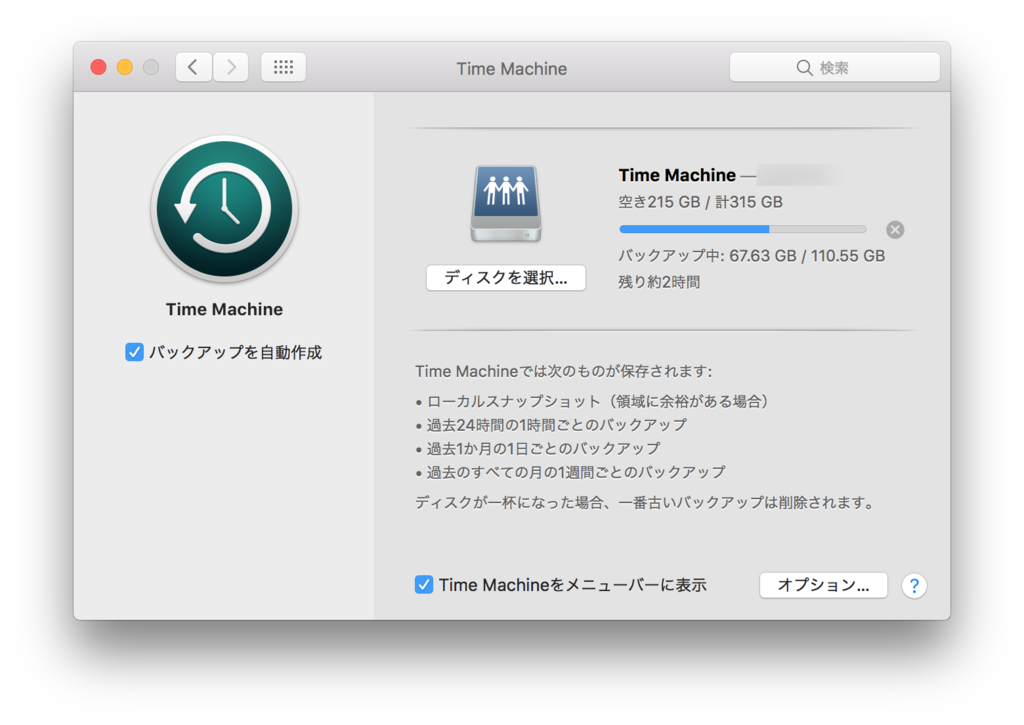Viewport: 1024px width, 725px height.
Task: Click the Time Machine window title
Action: 511,68
